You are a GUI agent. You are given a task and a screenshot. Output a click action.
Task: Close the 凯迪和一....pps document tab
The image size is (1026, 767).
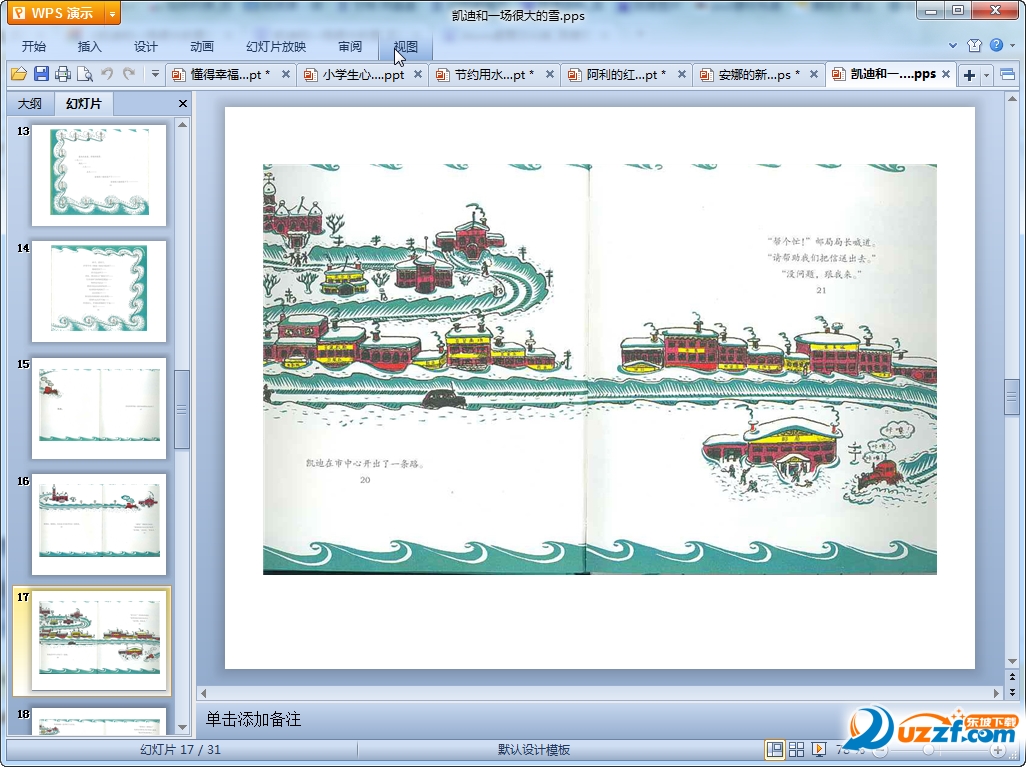pyautogui.click(x=946, y=75)
